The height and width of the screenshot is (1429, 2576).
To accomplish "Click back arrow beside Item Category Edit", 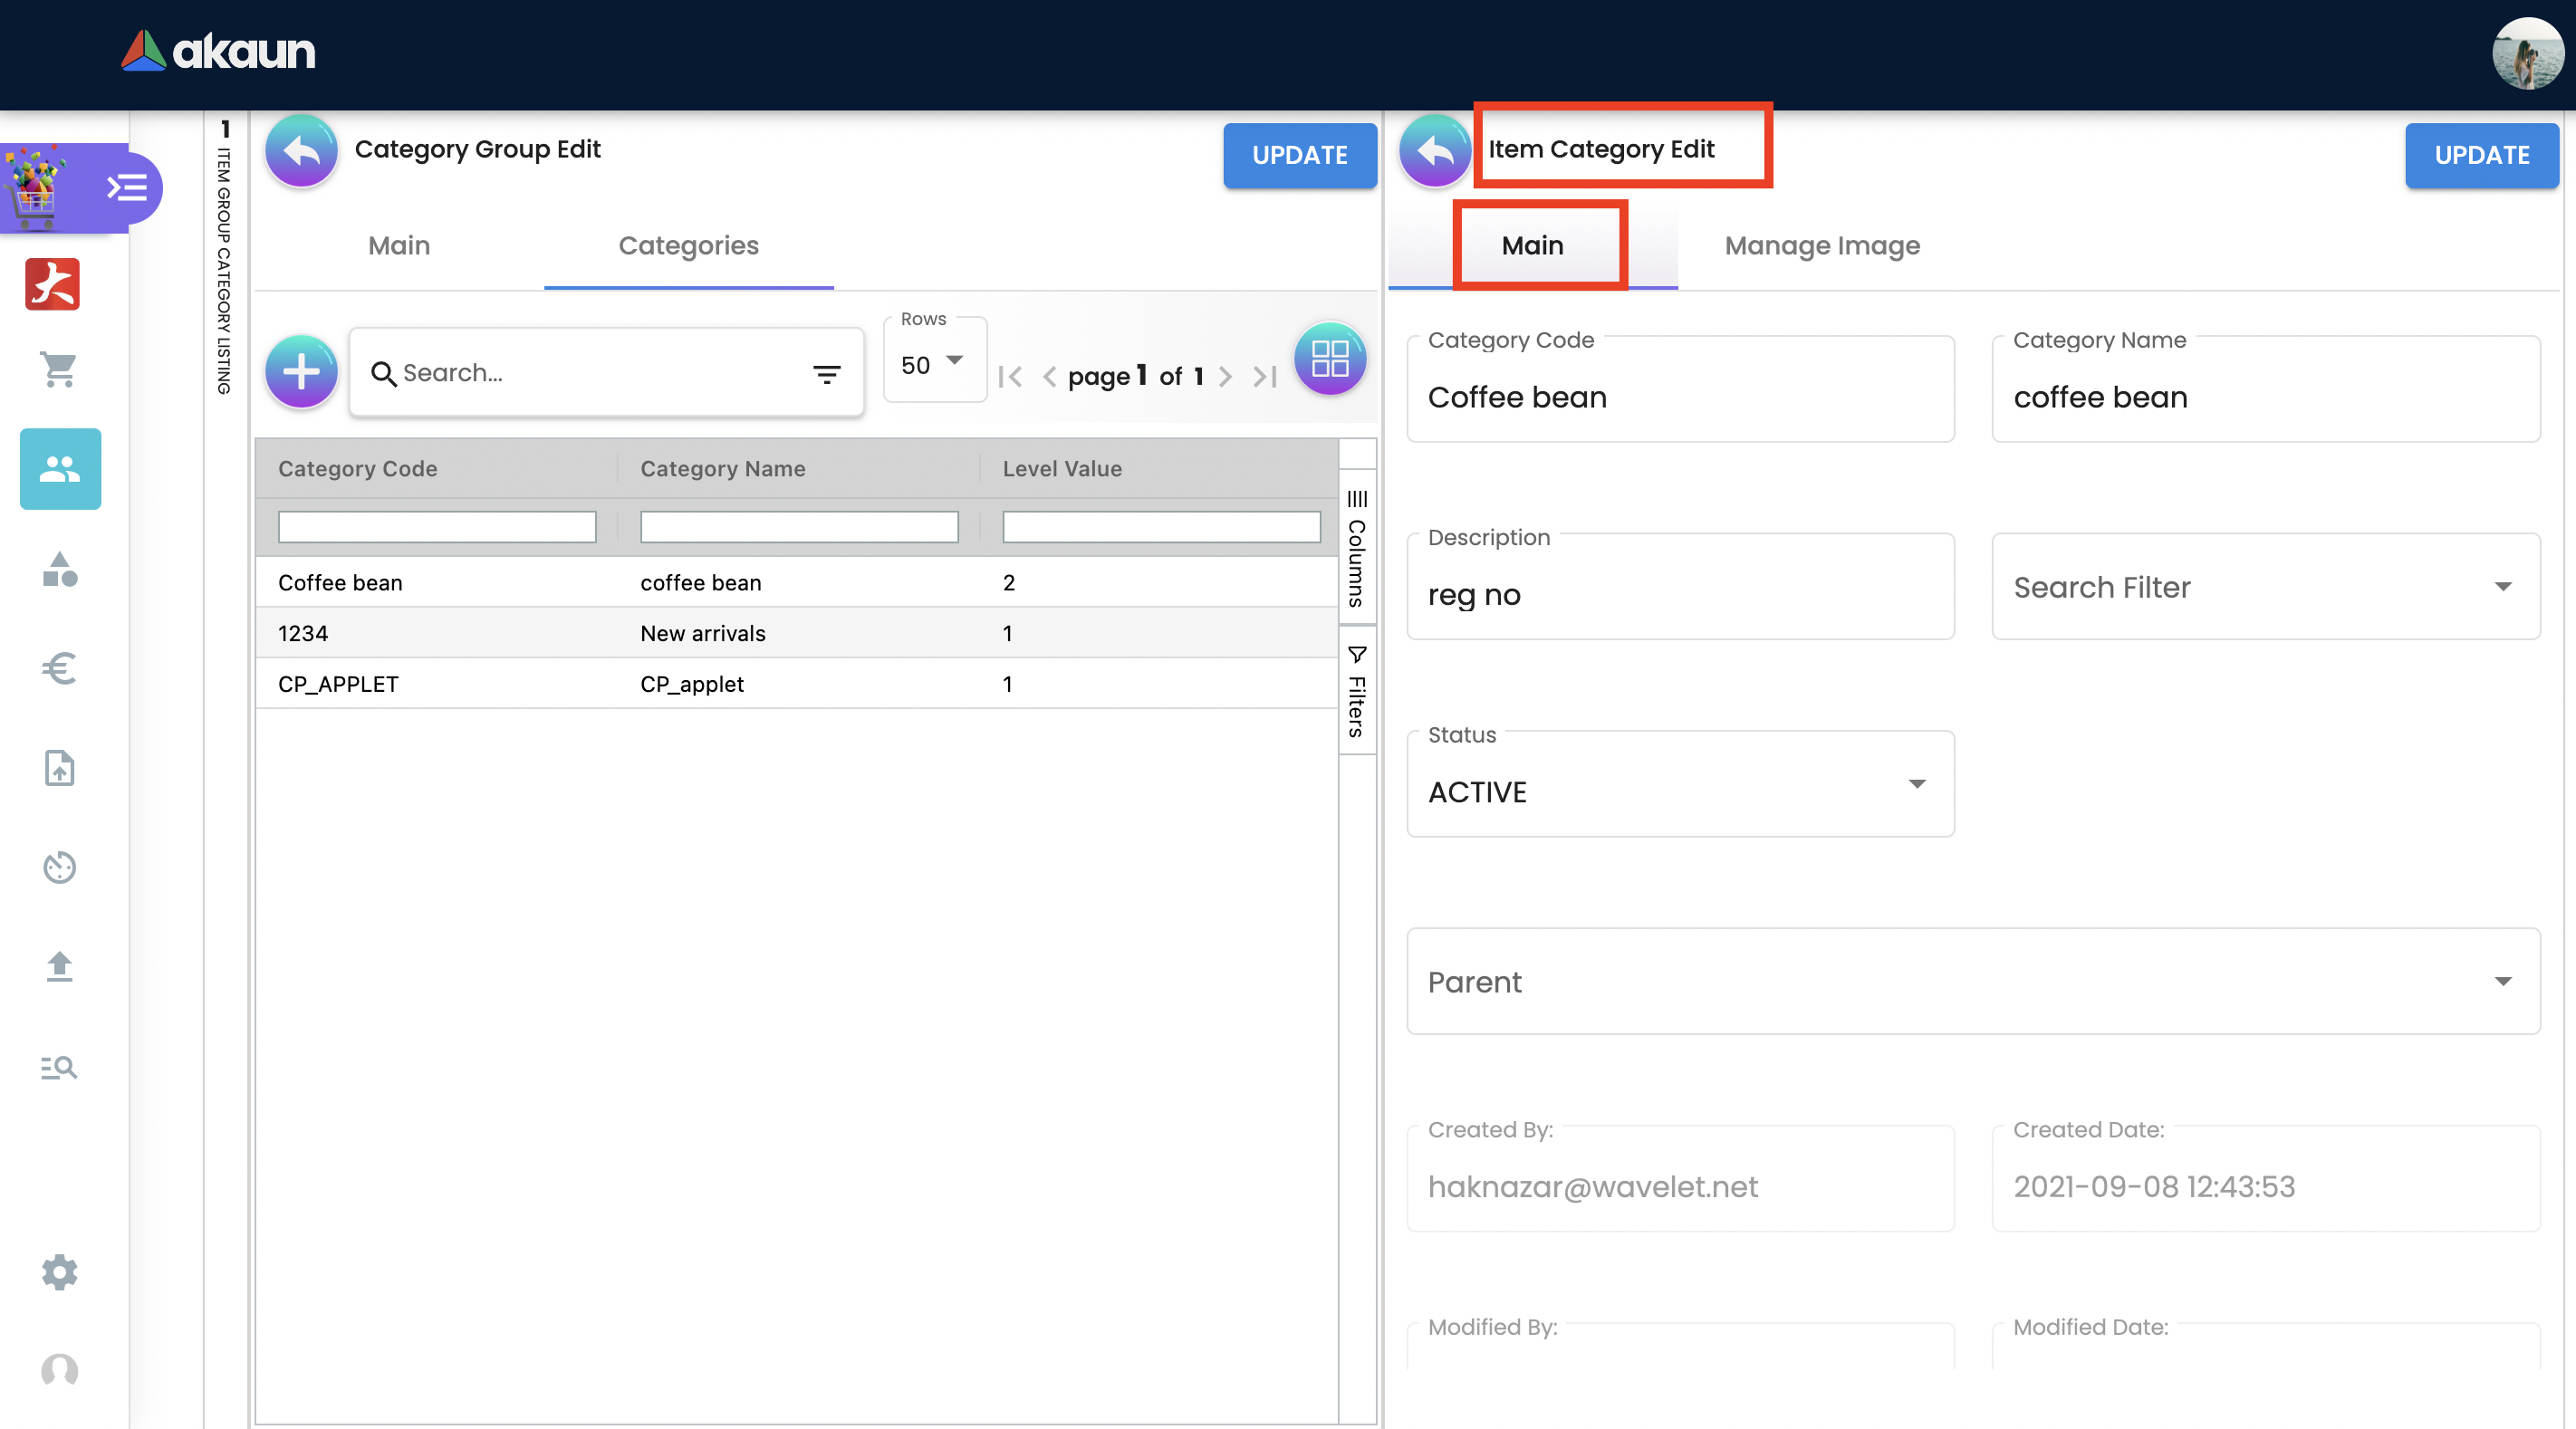I will (x=1435, y=151).
